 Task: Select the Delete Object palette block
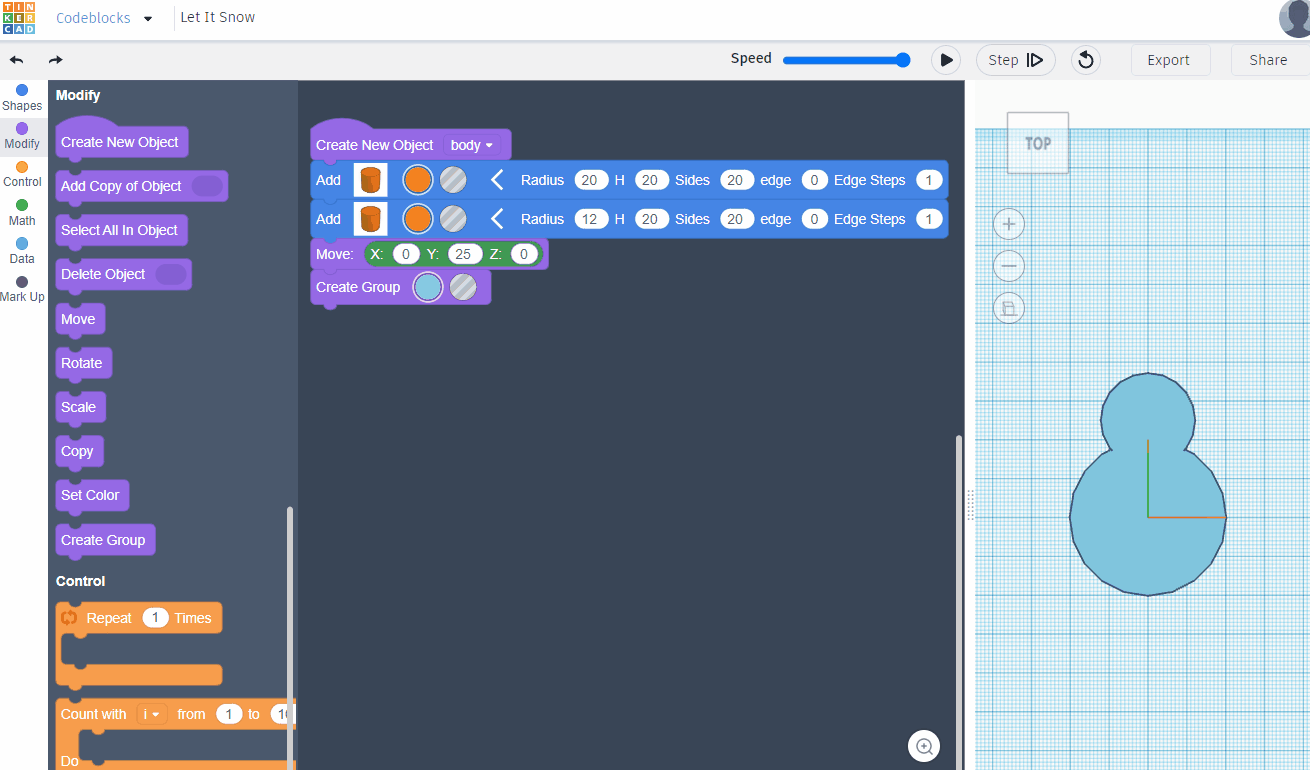point(123,274)
